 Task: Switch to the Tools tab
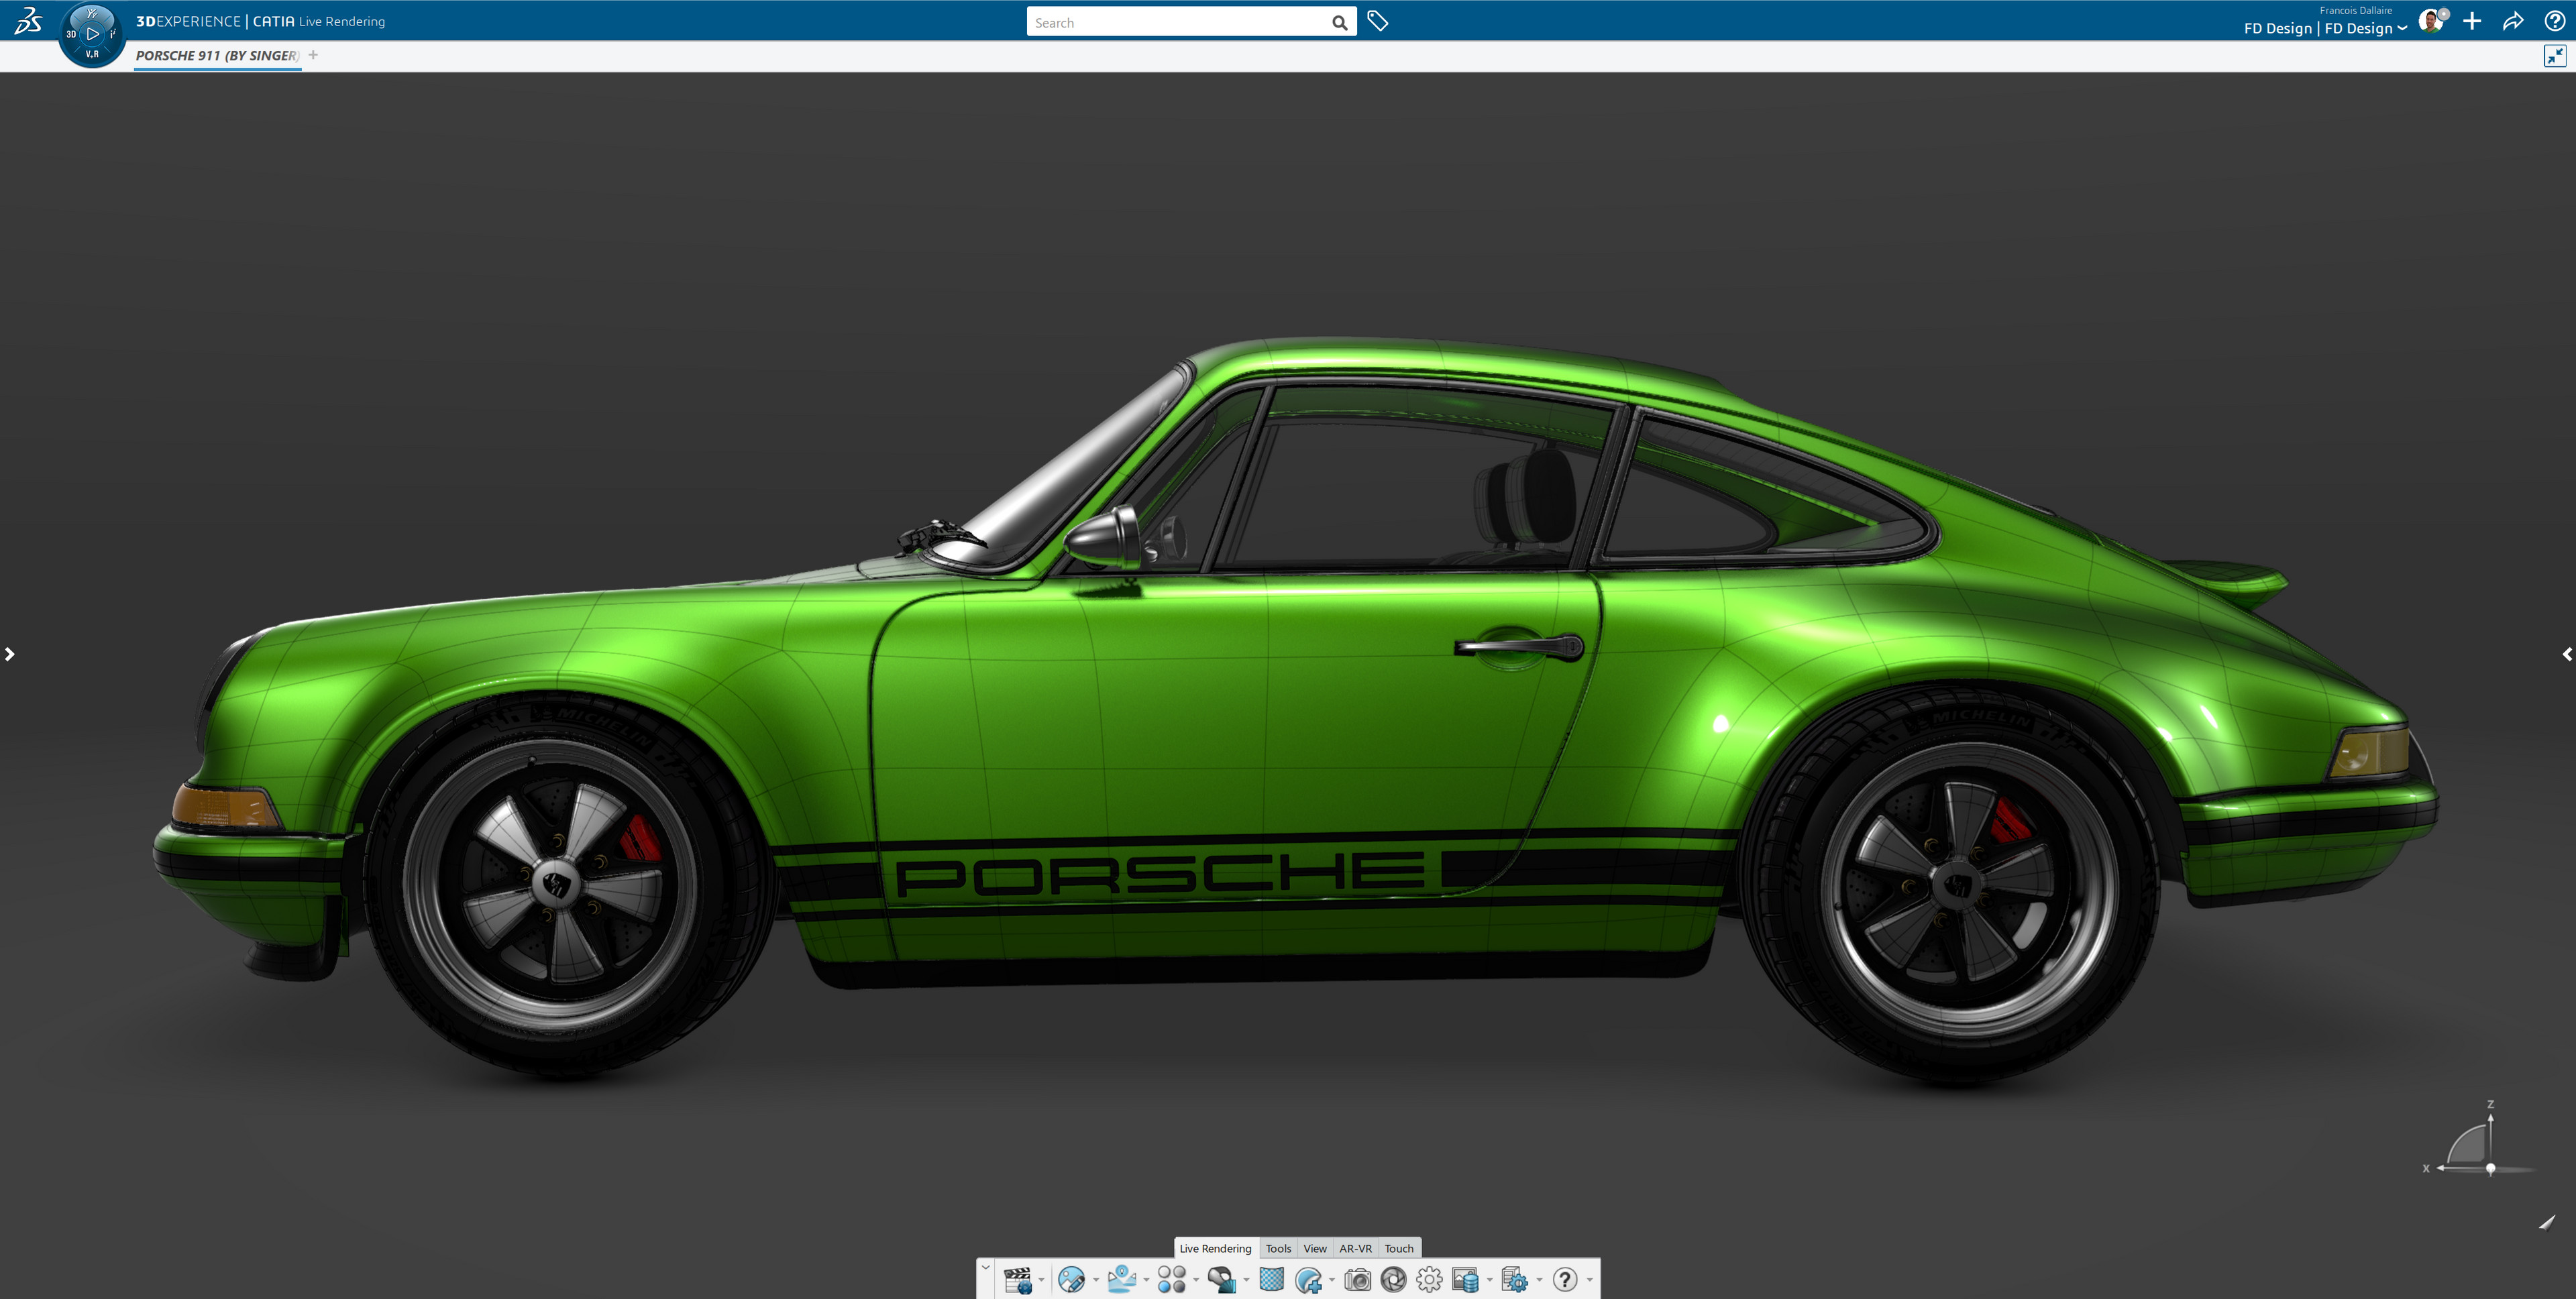(x=1278, y=1248)
